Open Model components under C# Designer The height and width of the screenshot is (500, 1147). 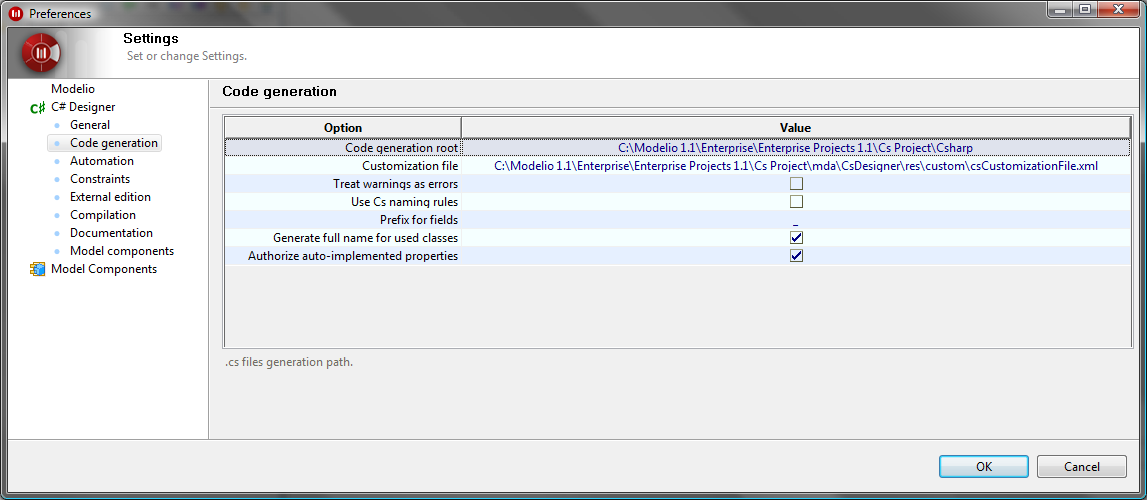coord(122,251)
